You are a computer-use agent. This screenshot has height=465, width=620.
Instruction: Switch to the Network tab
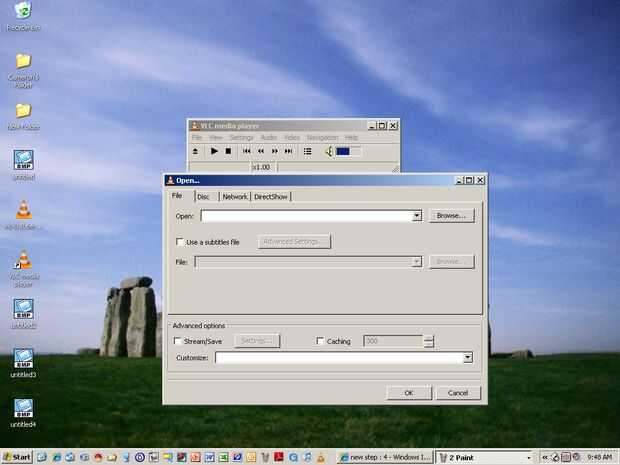[235, 197]
